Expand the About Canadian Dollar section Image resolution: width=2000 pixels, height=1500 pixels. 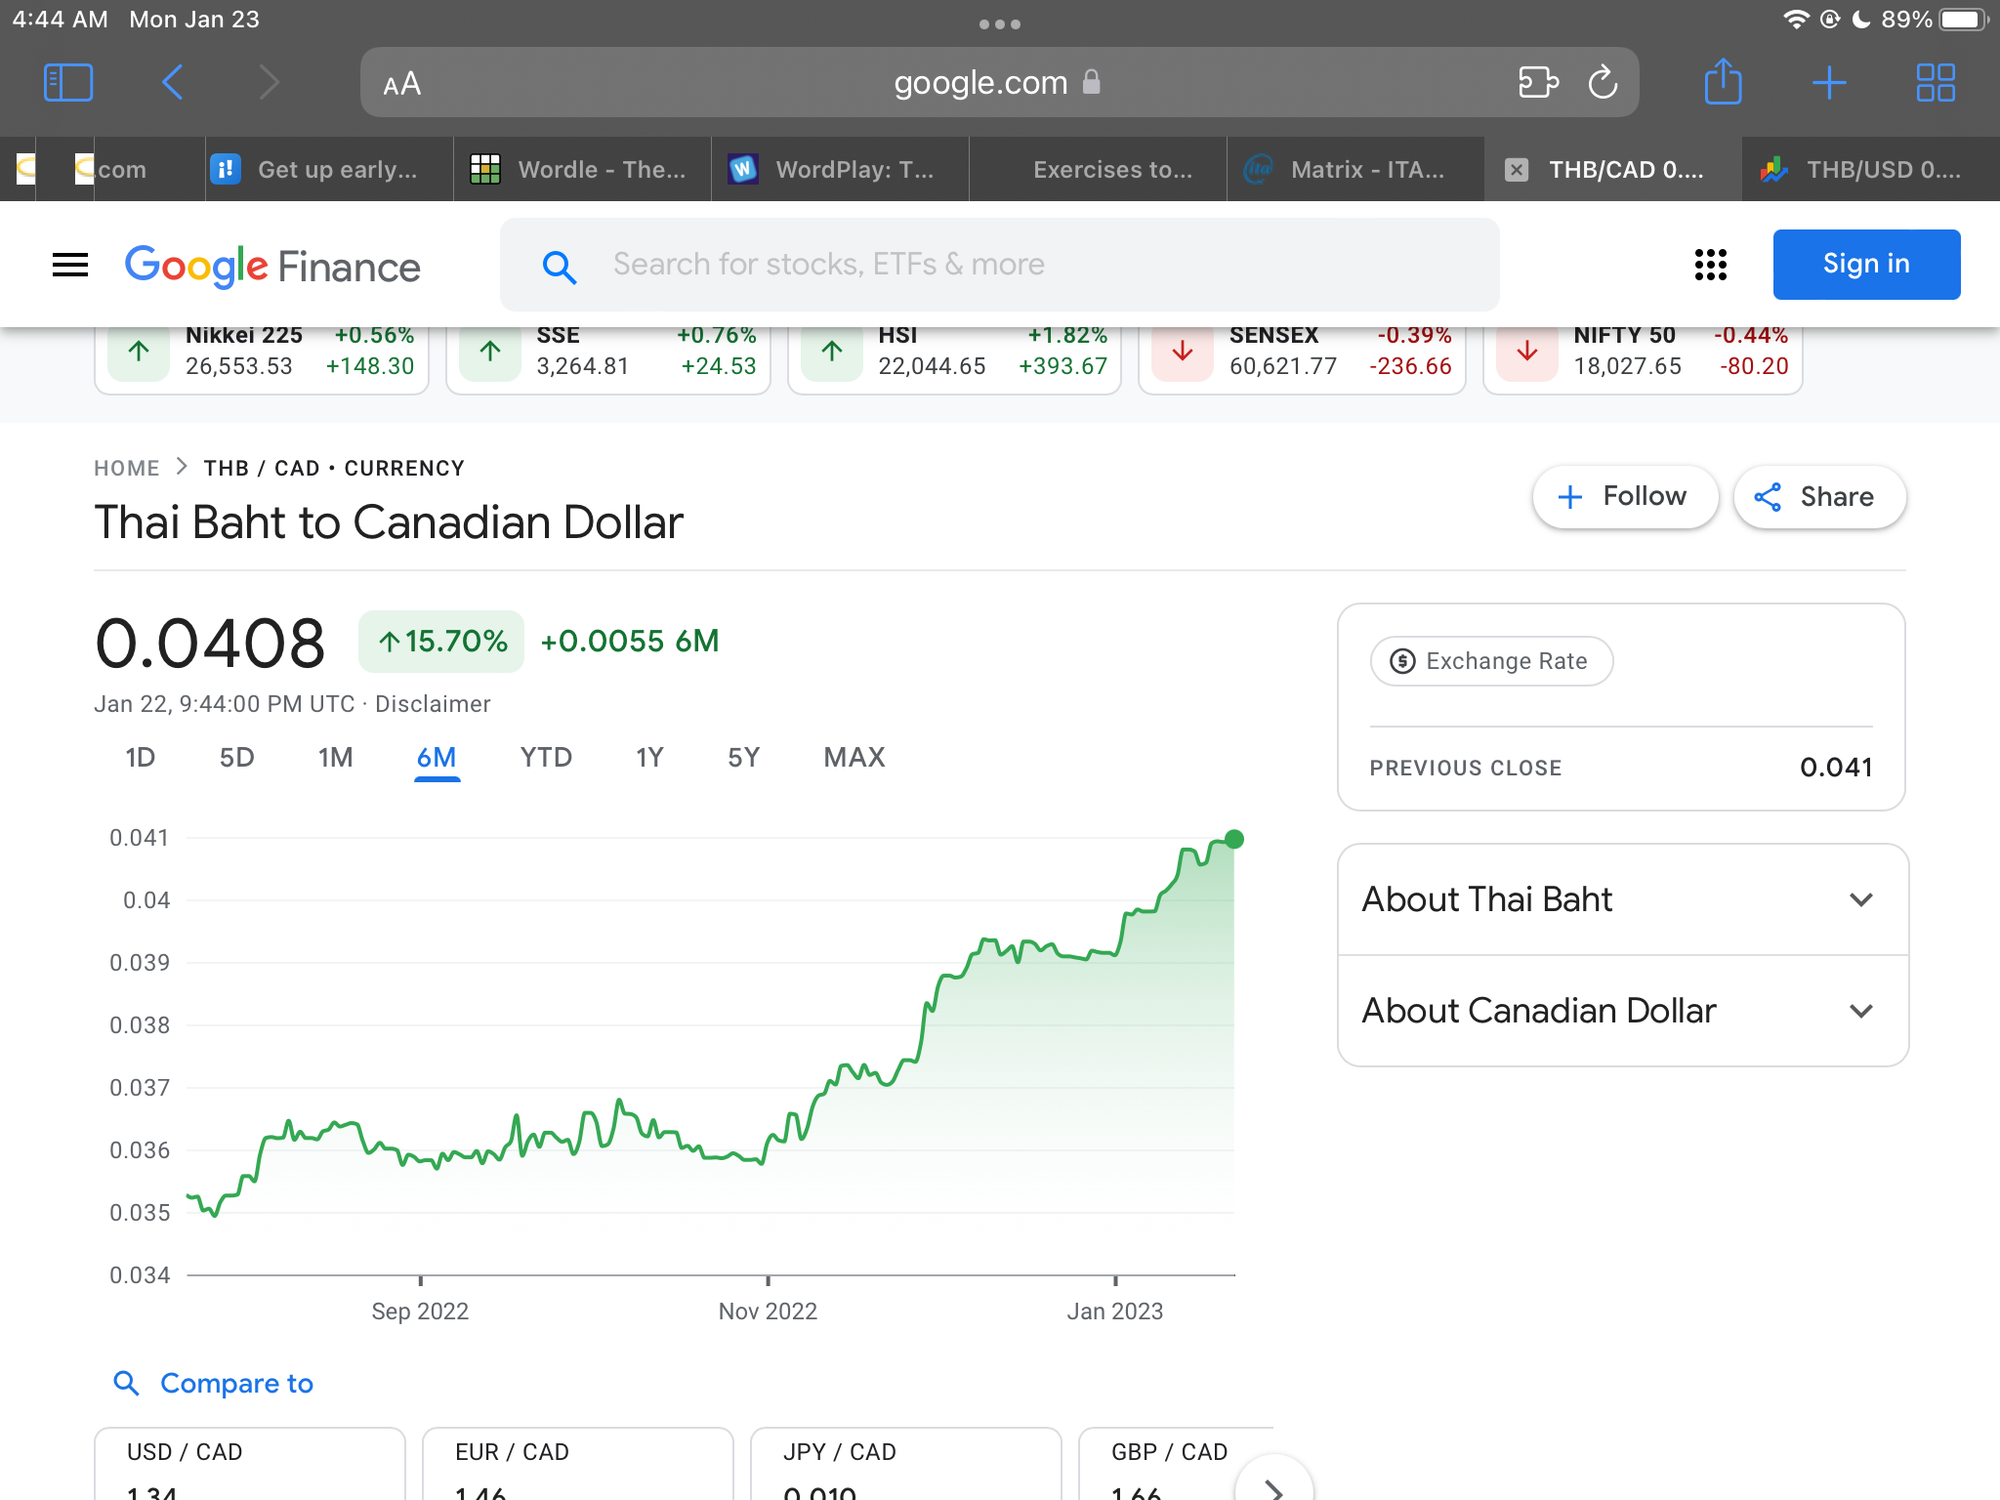[1622, 1011]
